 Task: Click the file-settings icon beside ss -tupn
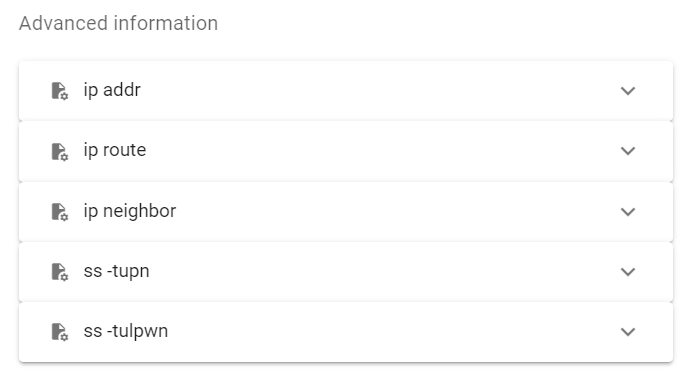[60, 271]
